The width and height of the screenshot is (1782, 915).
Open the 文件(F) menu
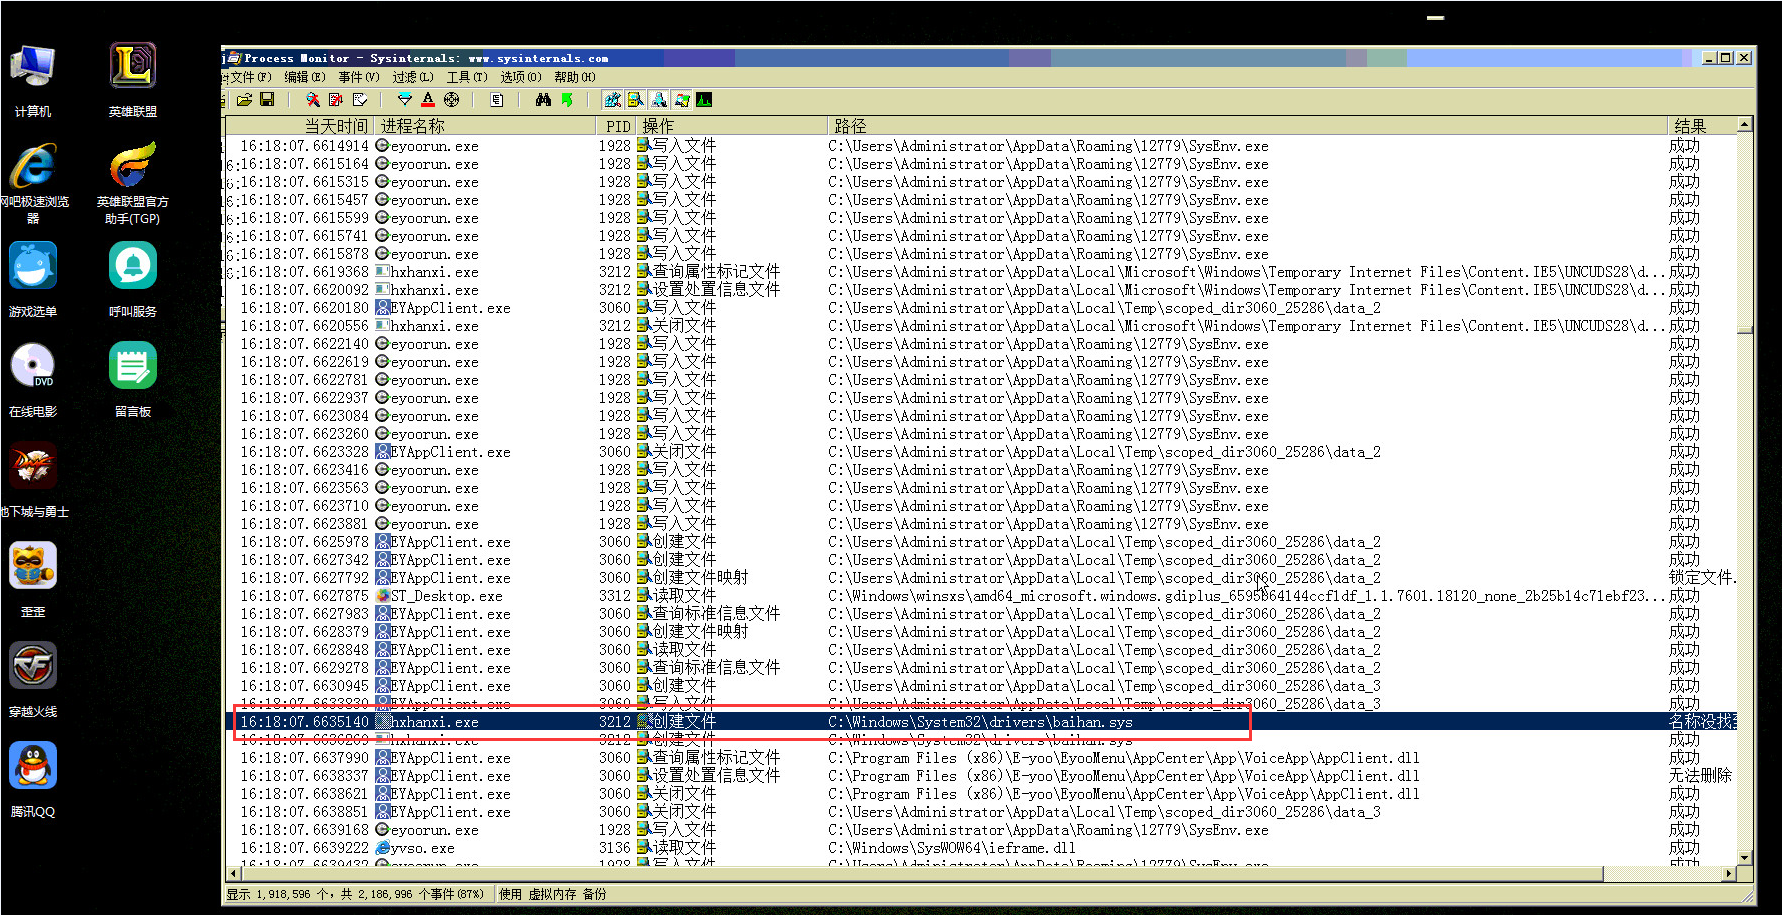point(250,77)
